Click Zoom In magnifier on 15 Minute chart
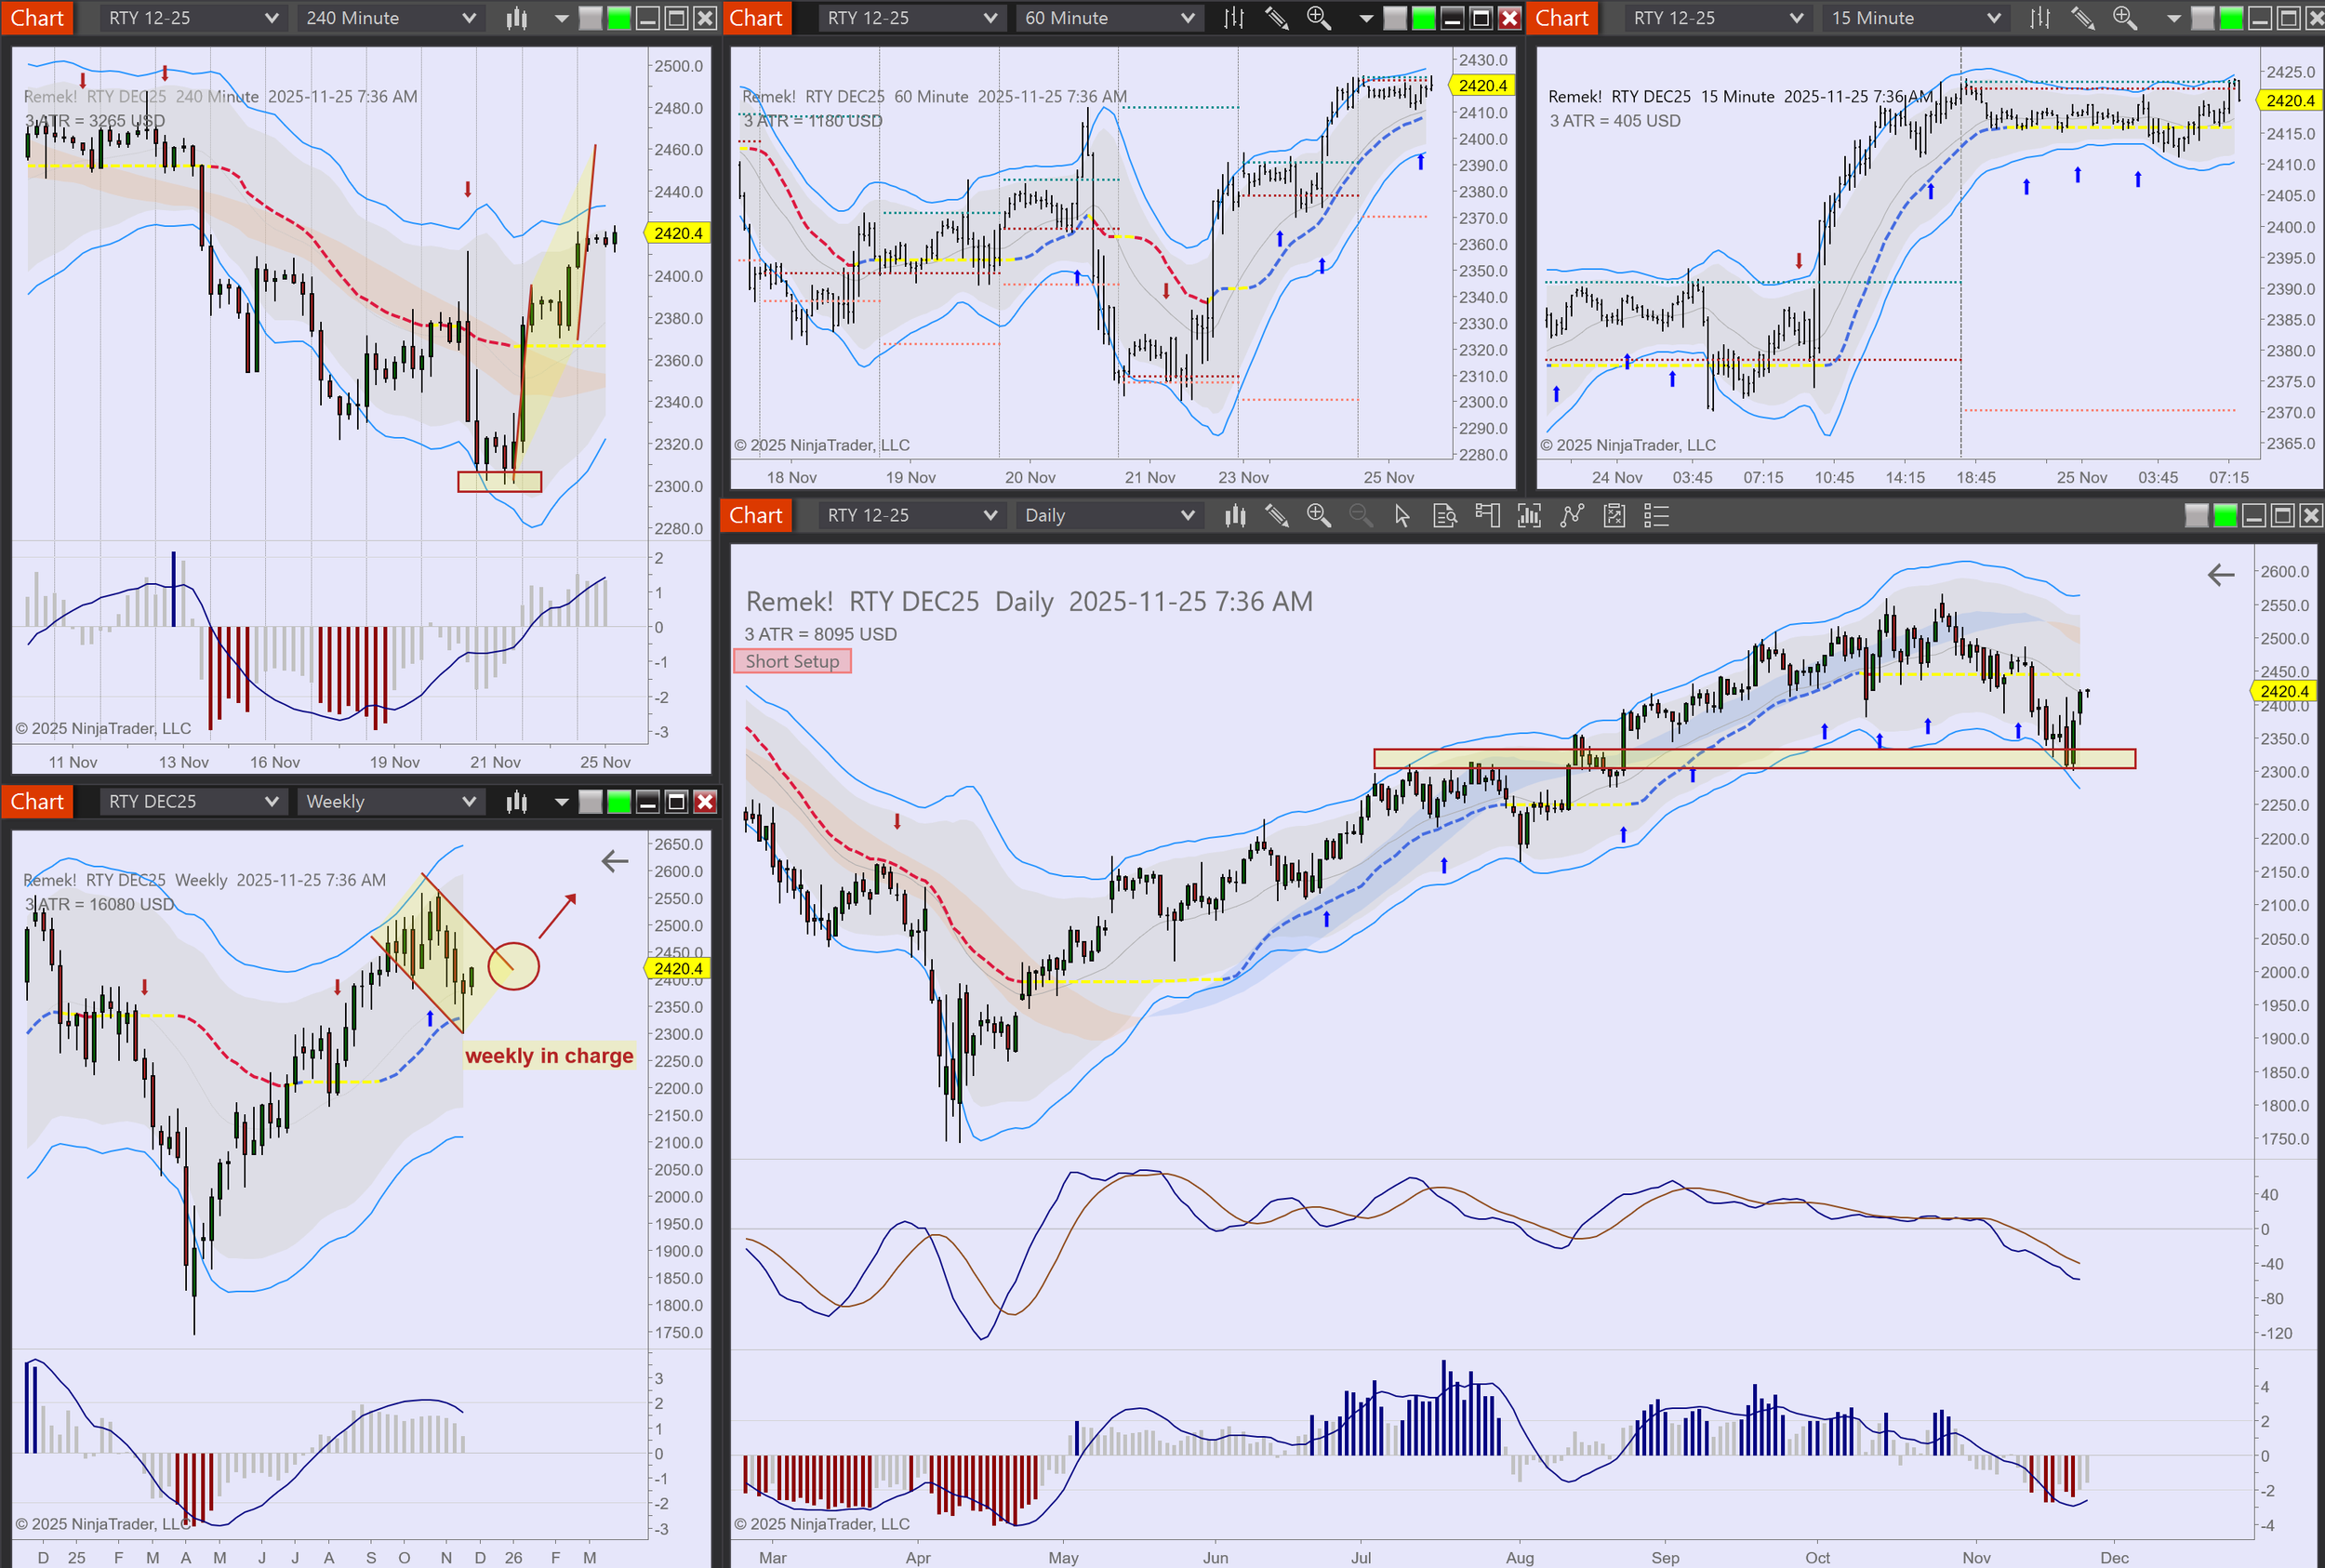The height and width of the screenshot is (1568, 2325). pos(2124,18)
